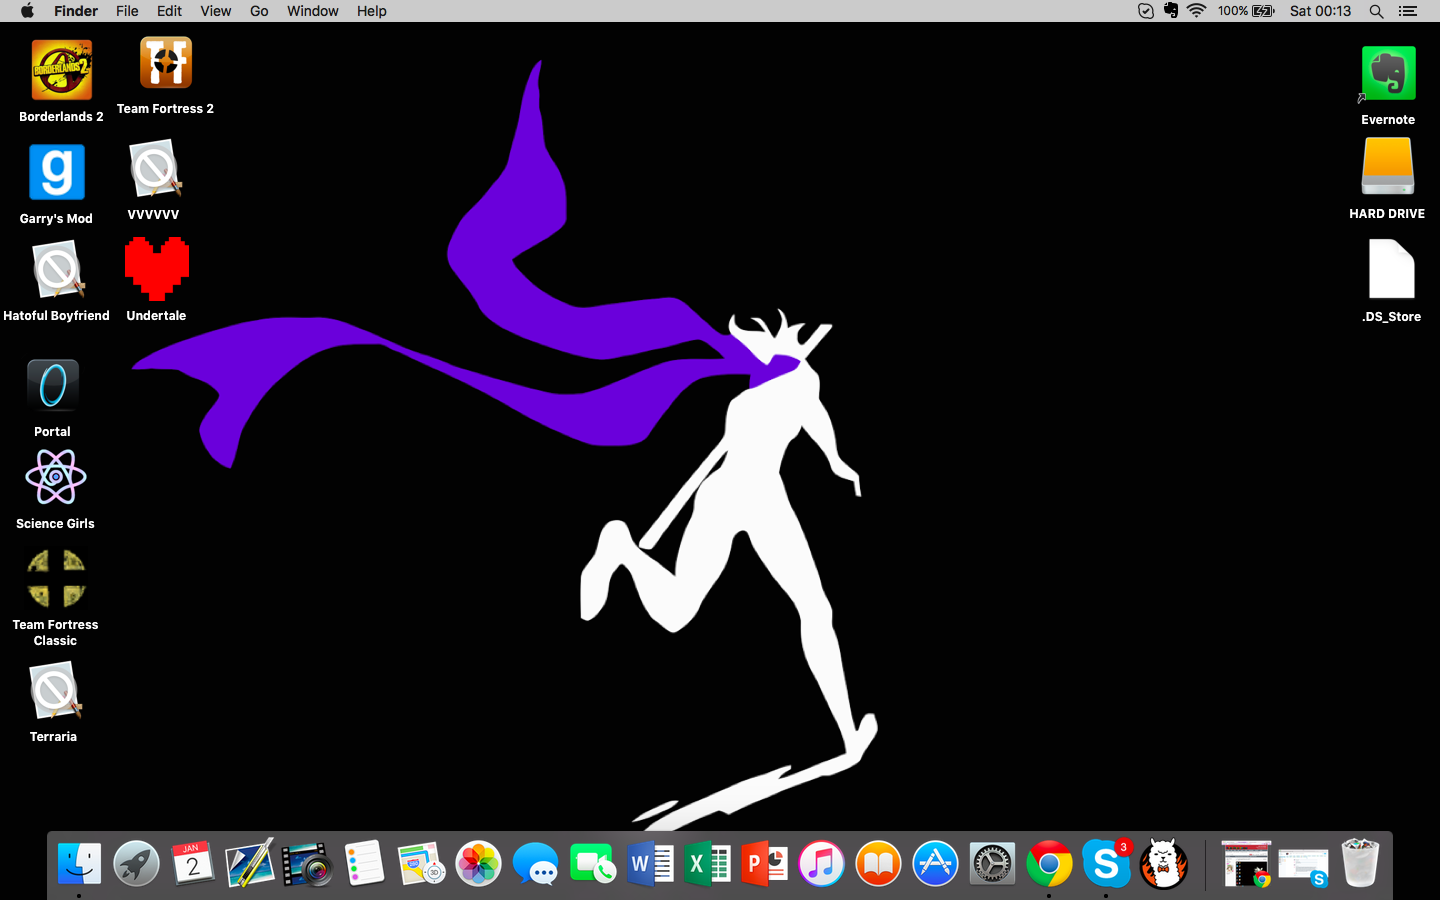The image size is (1440, 900).
Task: Select the Team Fortress 2 desktop icon
Action: point(165,63)
